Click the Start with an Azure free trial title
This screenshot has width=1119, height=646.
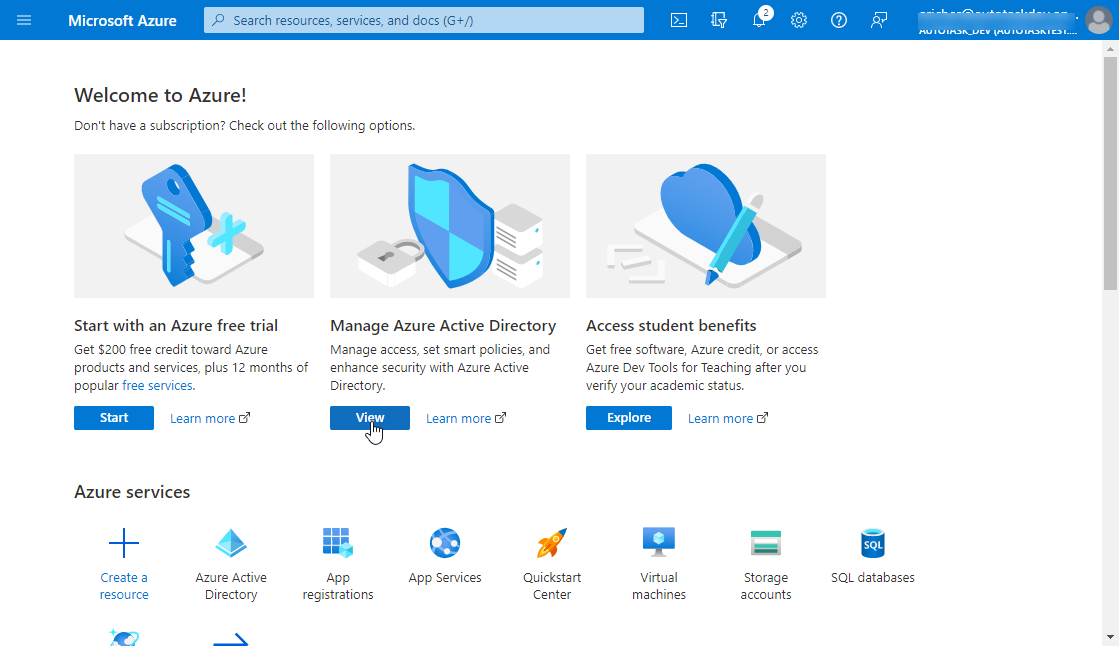176,325
